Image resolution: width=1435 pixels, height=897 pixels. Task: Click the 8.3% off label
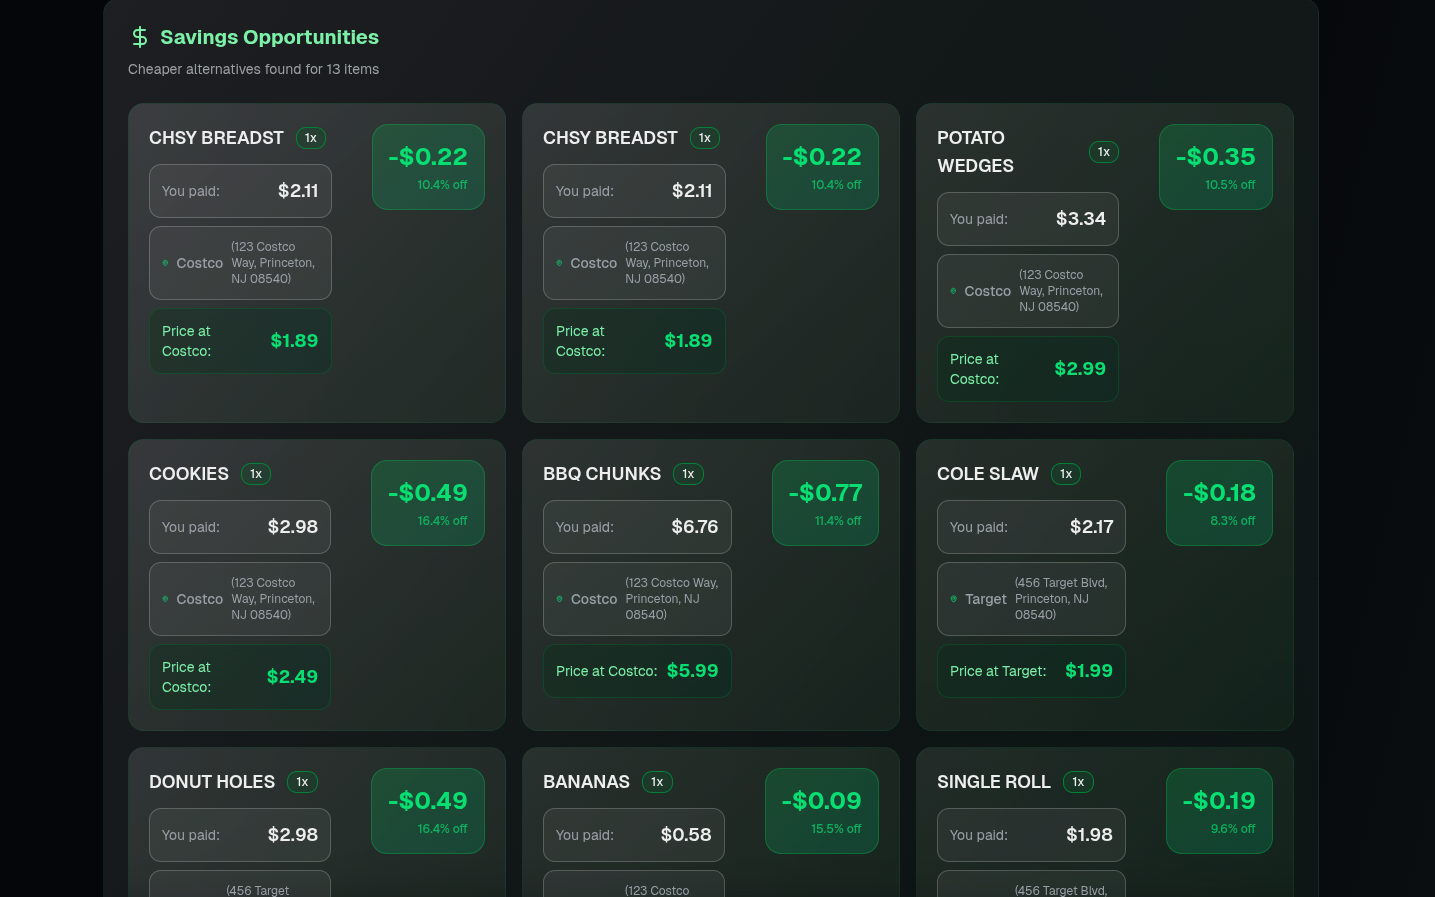pyautogui.click(x=1233, y=521)
